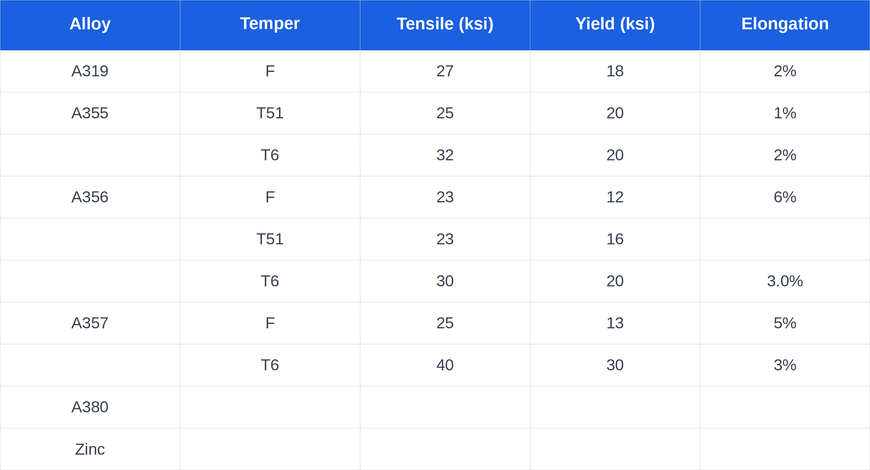Select yield value 18 for A319
The width and height of the screenshot is (870, 470).
click(615, 71)
